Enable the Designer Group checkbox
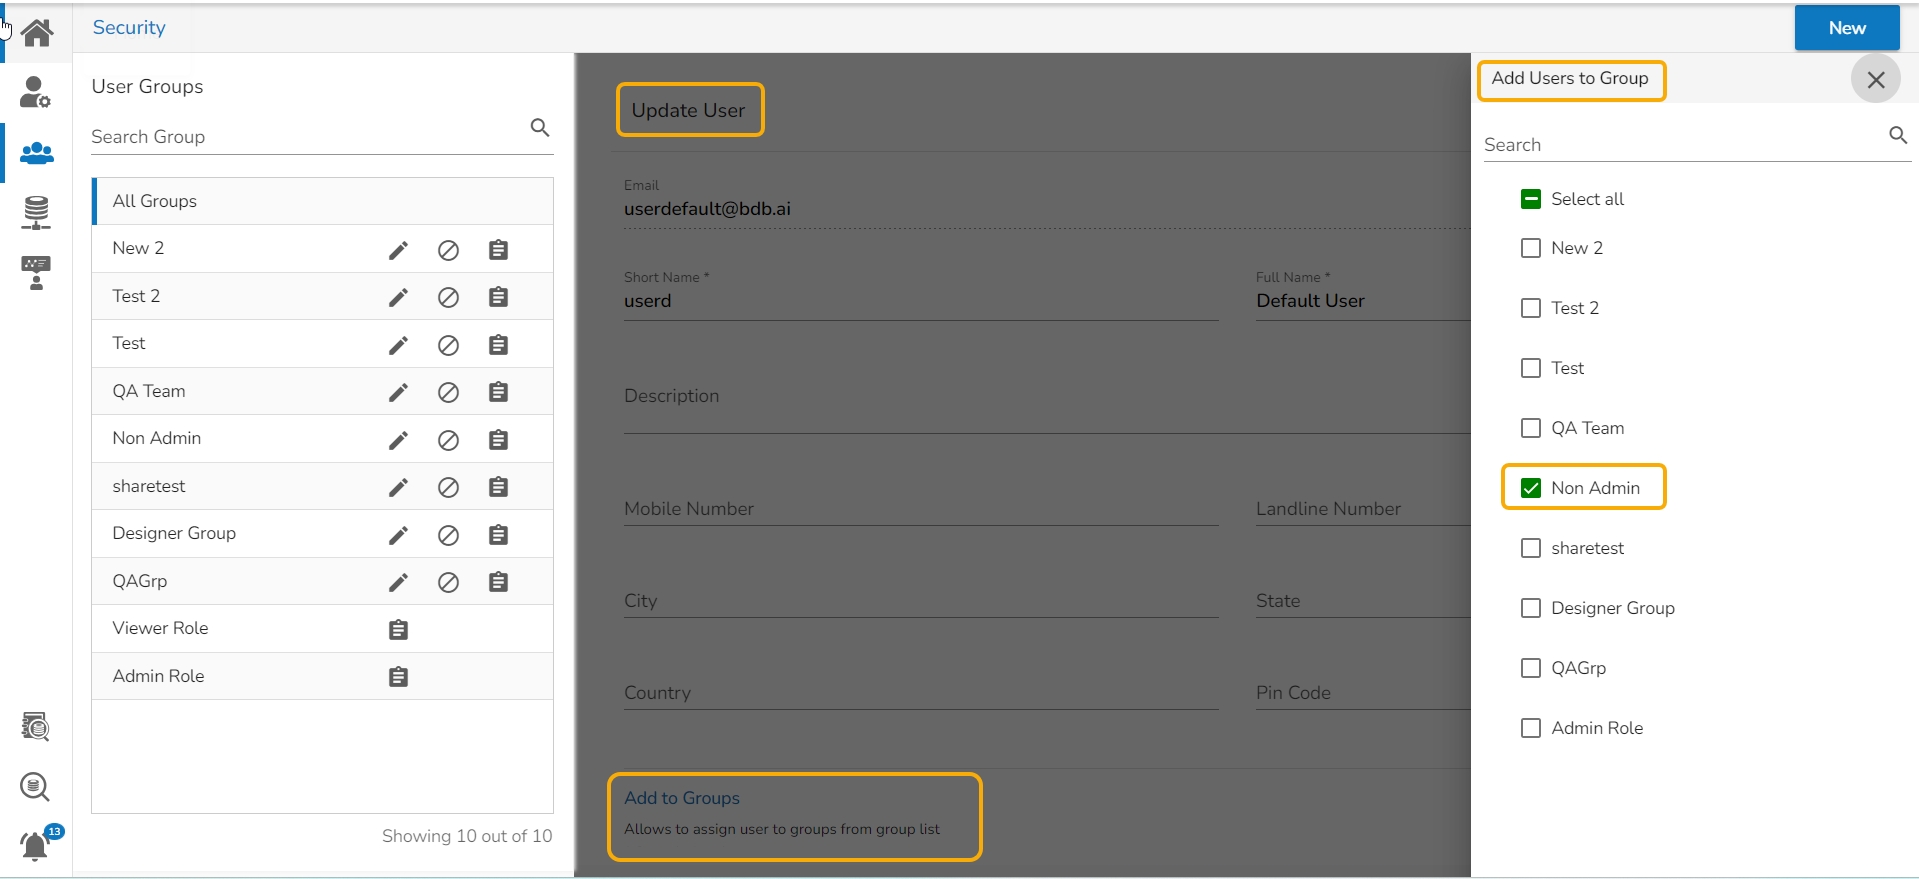Screen dimensions: 1919x879 (1530, 608)
